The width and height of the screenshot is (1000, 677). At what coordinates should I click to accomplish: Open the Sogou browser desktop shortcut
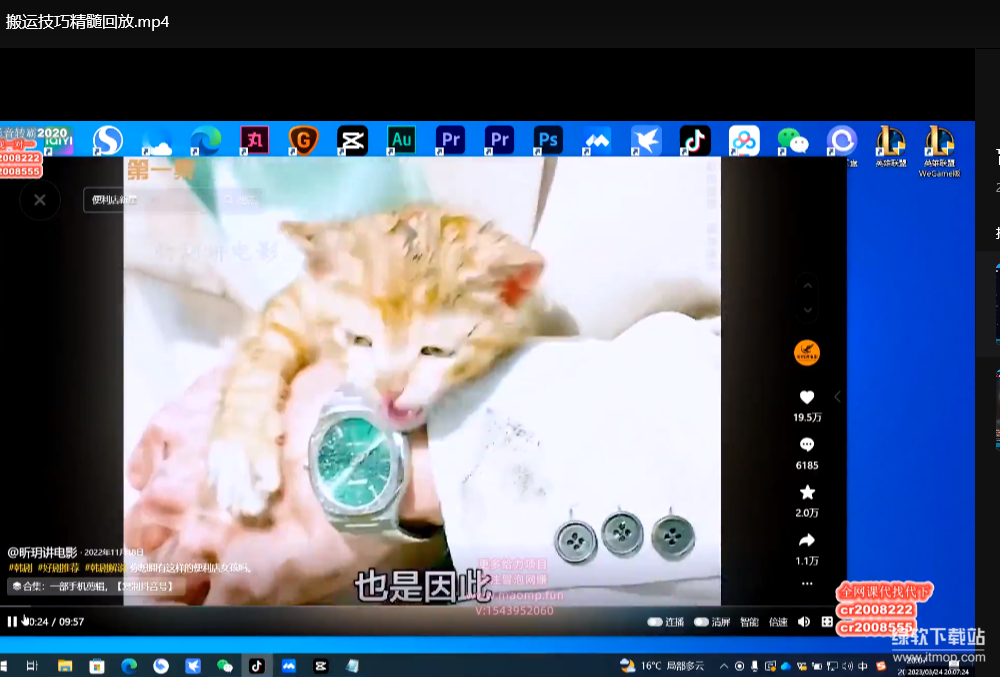(108, 140)
